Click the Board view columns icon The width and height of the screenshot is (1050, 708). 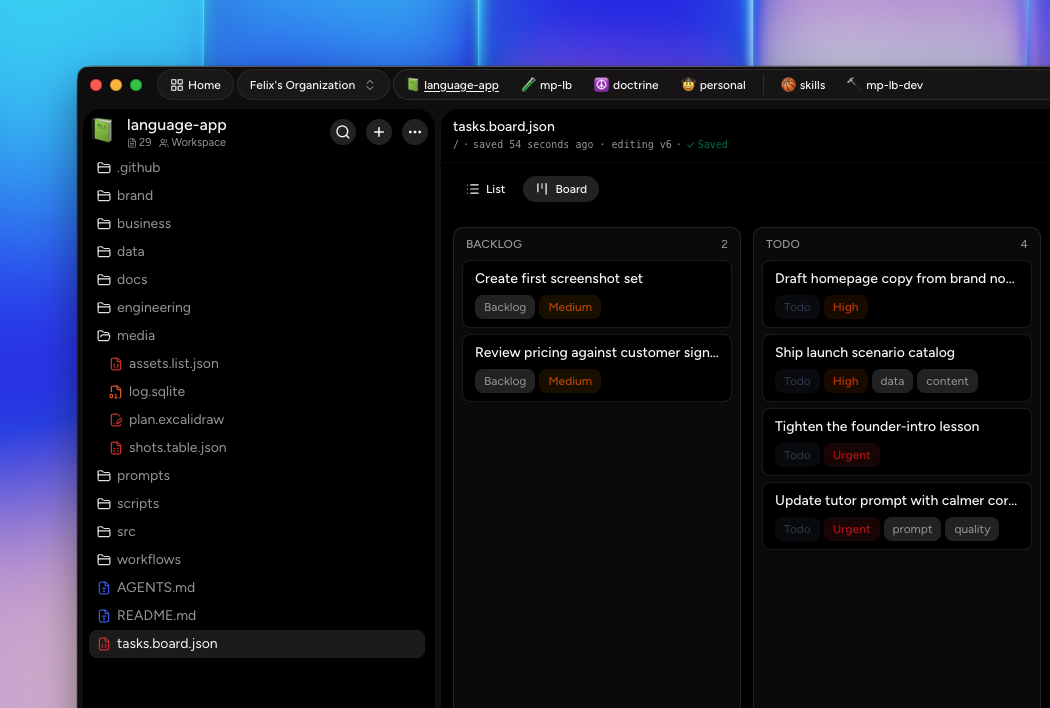click(x=542, y=188)
